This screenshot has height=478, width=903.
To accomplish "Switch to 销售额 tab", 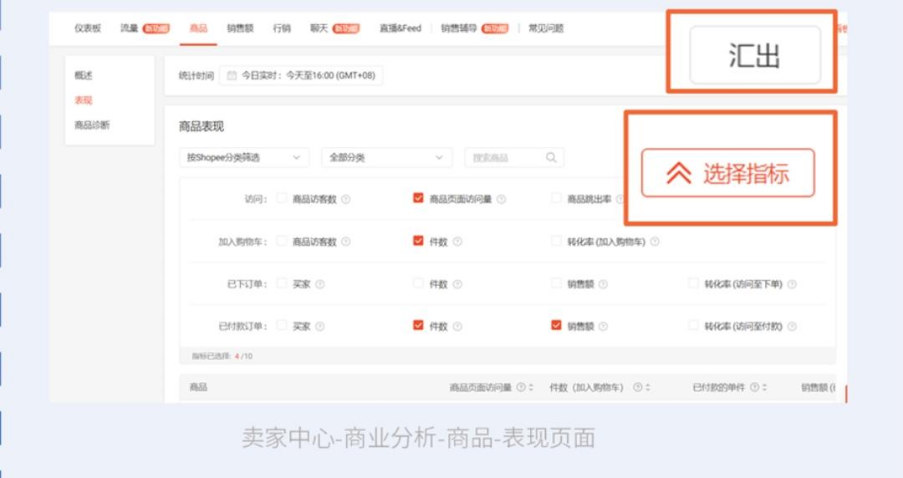I will coord(240,28).
